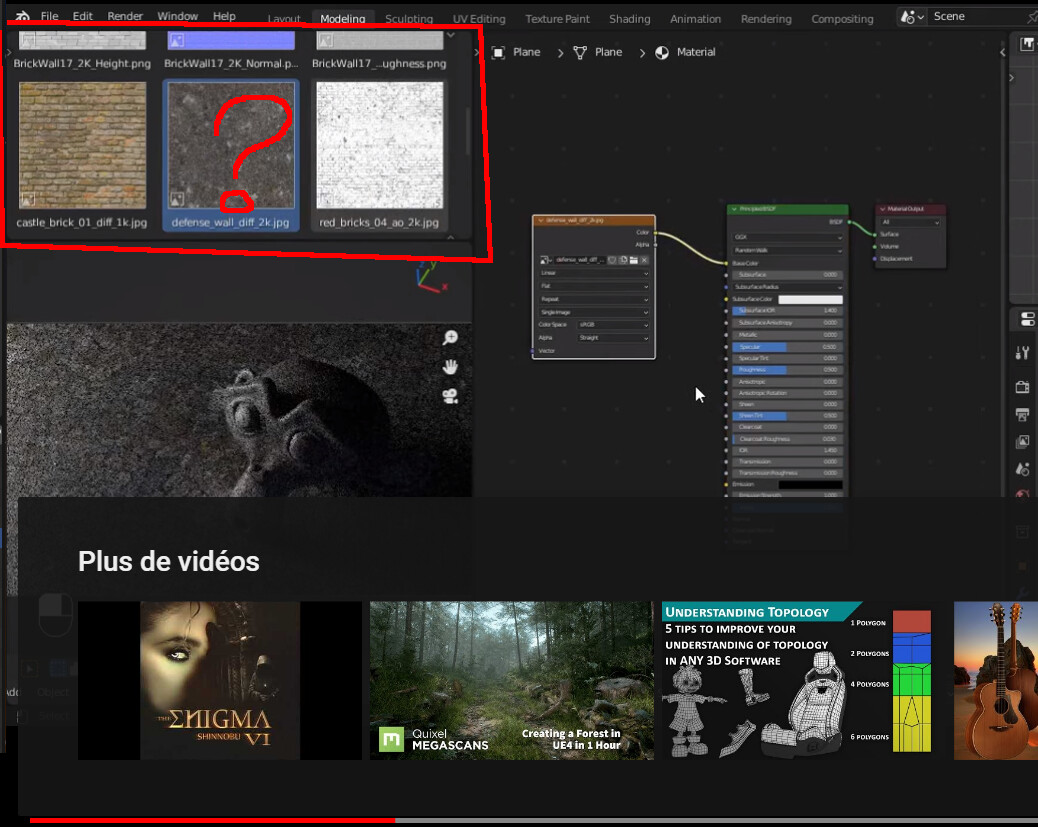Open the Help menu
Viewport: 1038px width, 827px height.
224,17
